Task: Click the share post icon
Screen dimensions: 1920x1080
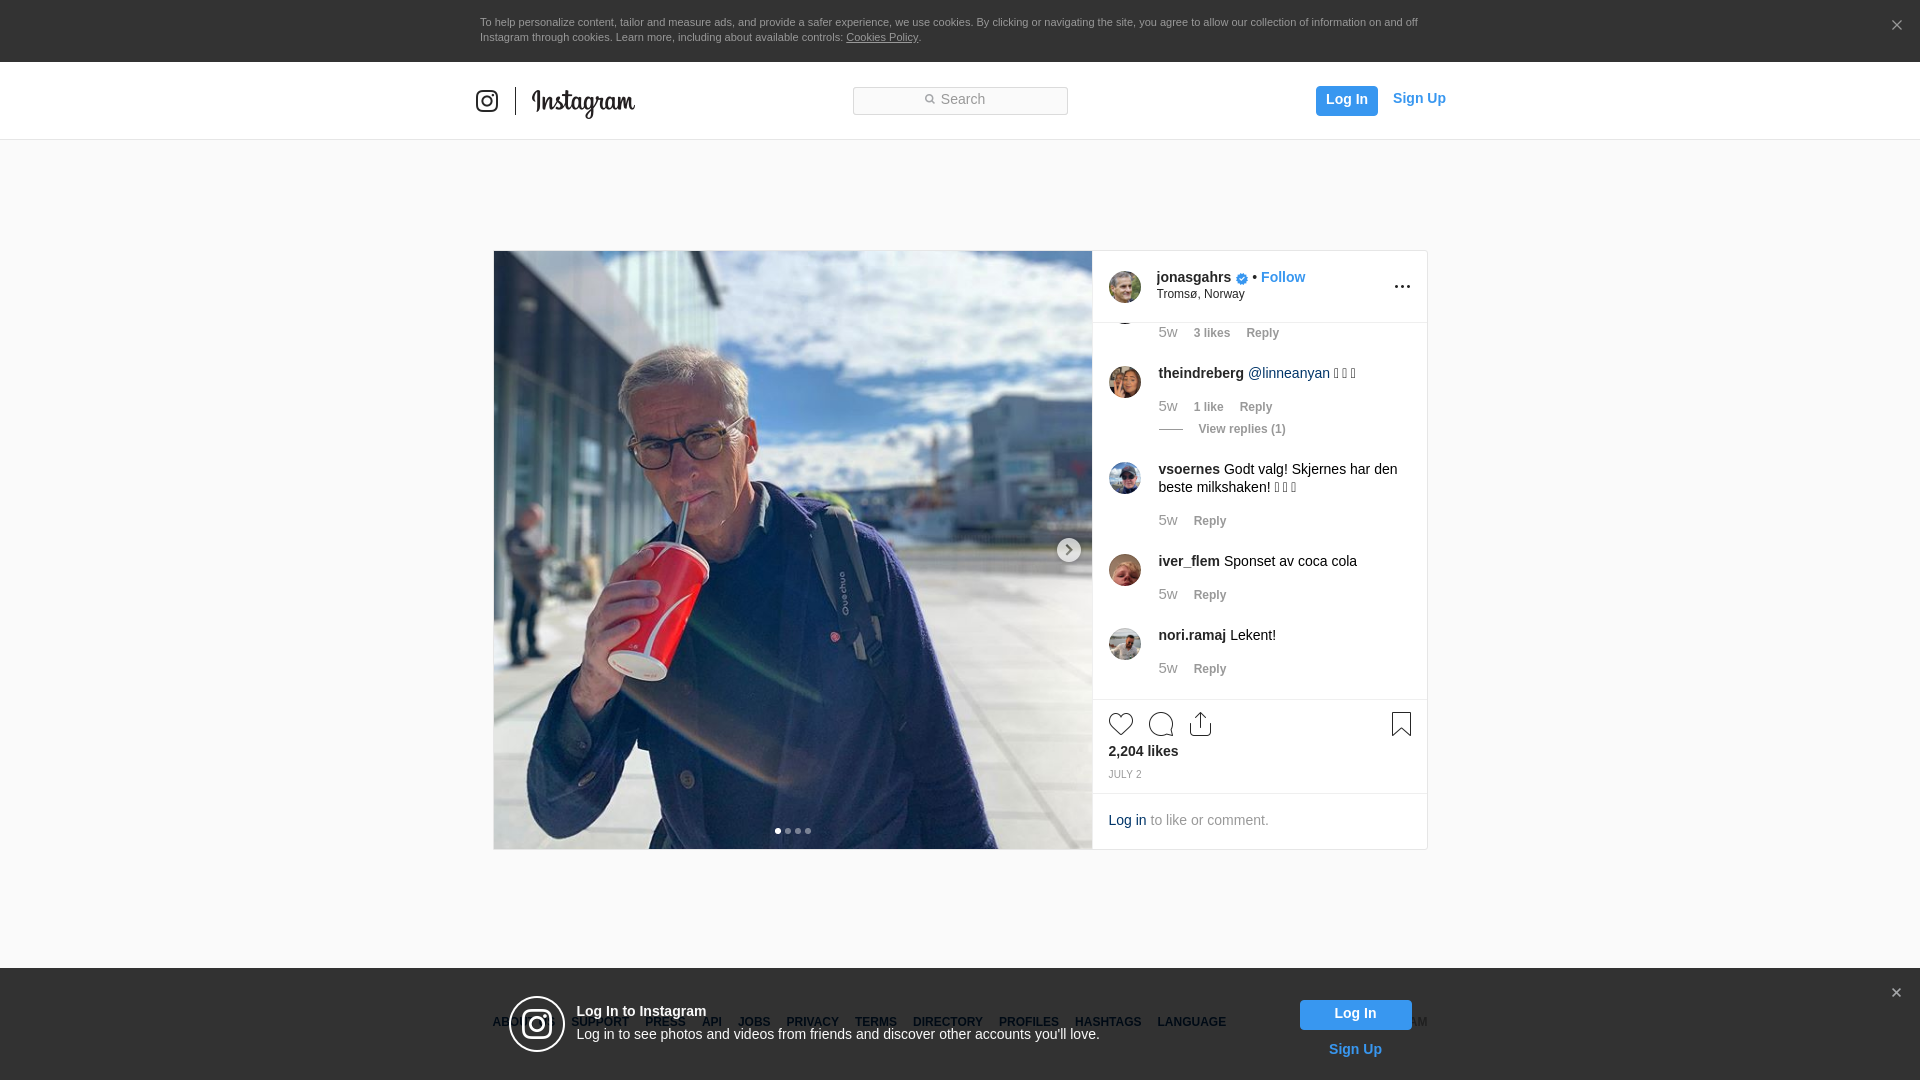Action: (x=1200, y=724)
